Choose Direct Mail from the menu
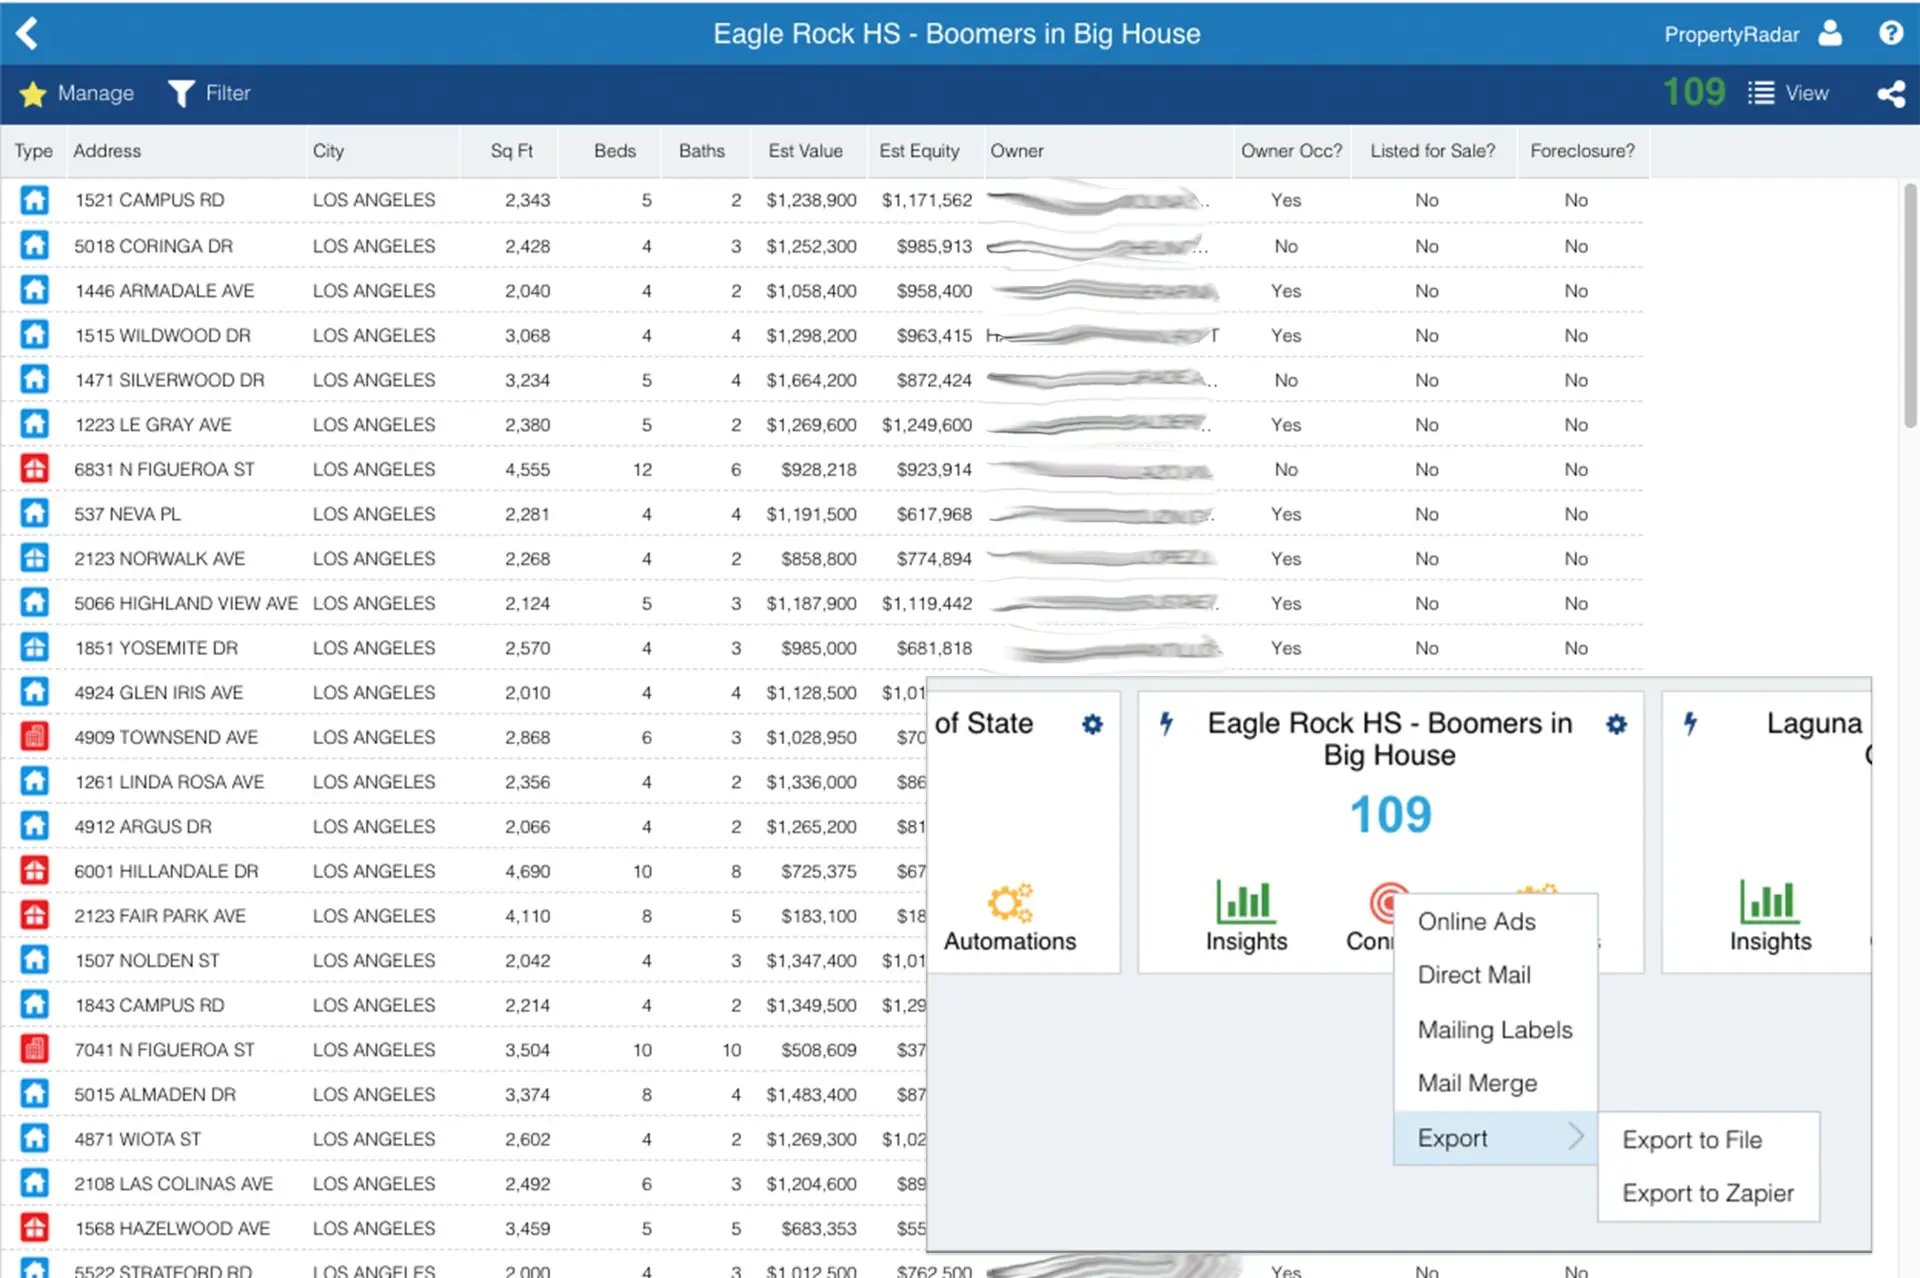Image resolution: width=1920 pixels, height=1278 pixels. (1474, 975)
